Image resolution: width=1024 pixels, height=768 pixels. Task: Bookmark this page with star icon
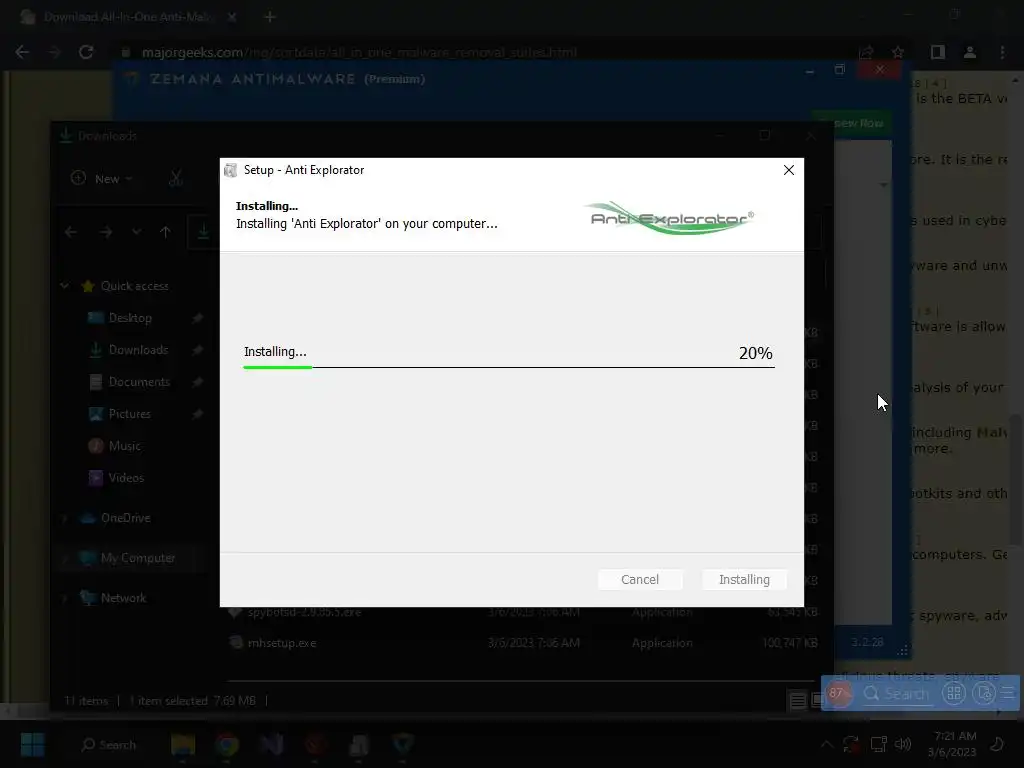coord(897,52)
